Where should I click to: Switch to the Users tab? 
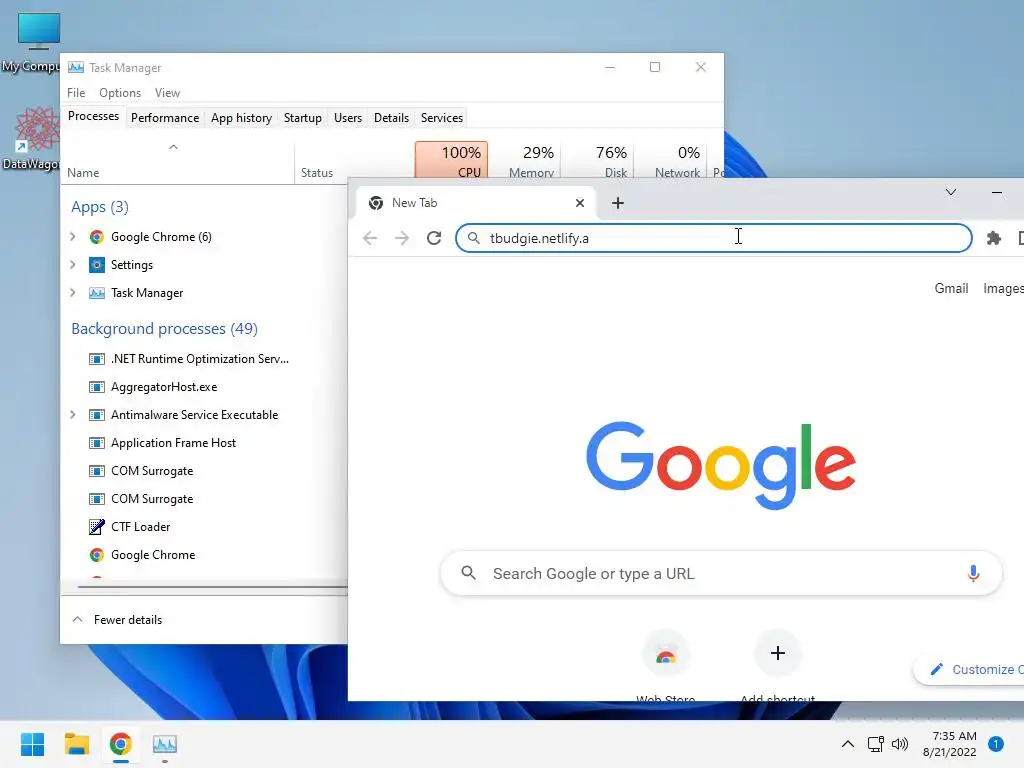pos(347,118)
